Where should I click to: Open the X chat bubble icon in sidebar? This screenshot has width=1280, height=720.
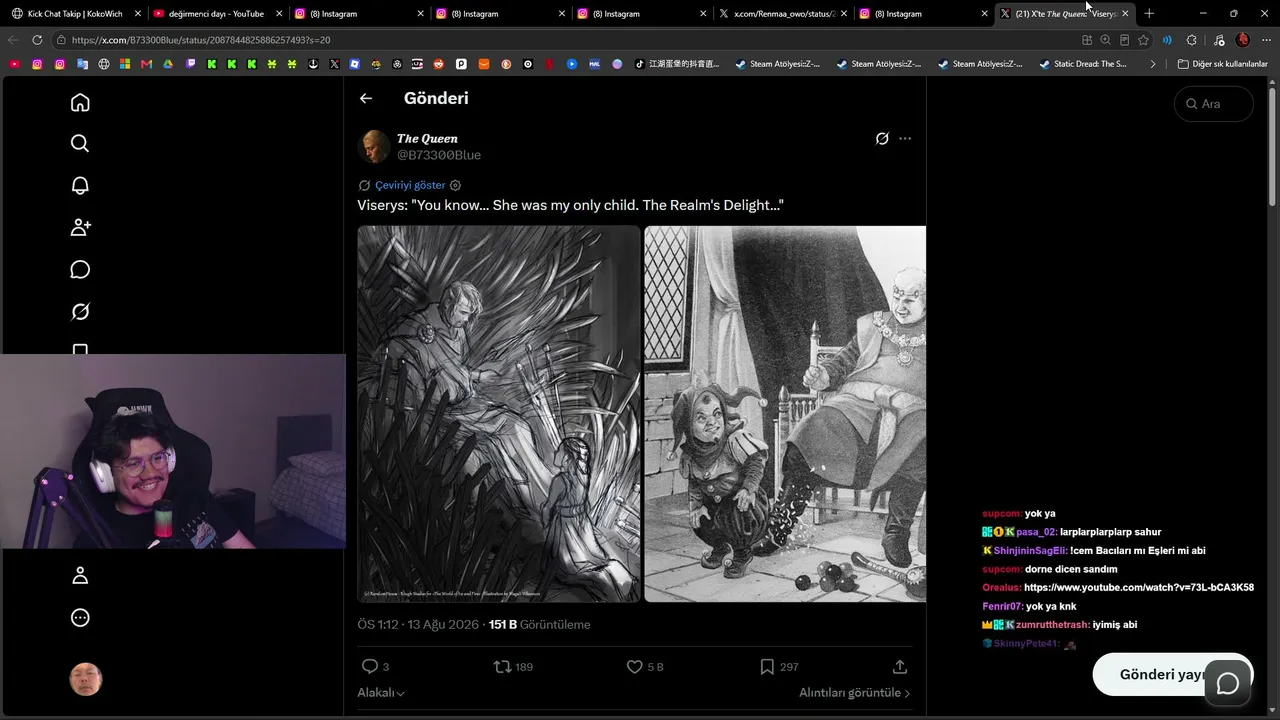[80, 269]
